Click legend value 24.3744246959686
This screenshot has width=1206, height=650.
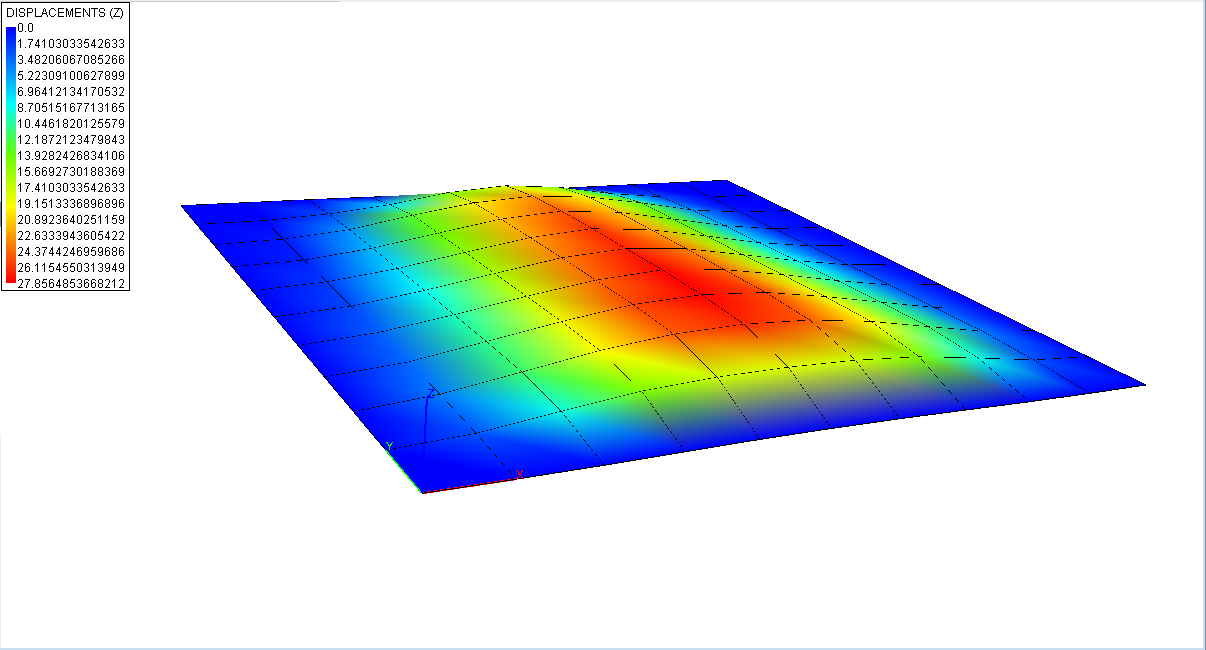[71, 252]
